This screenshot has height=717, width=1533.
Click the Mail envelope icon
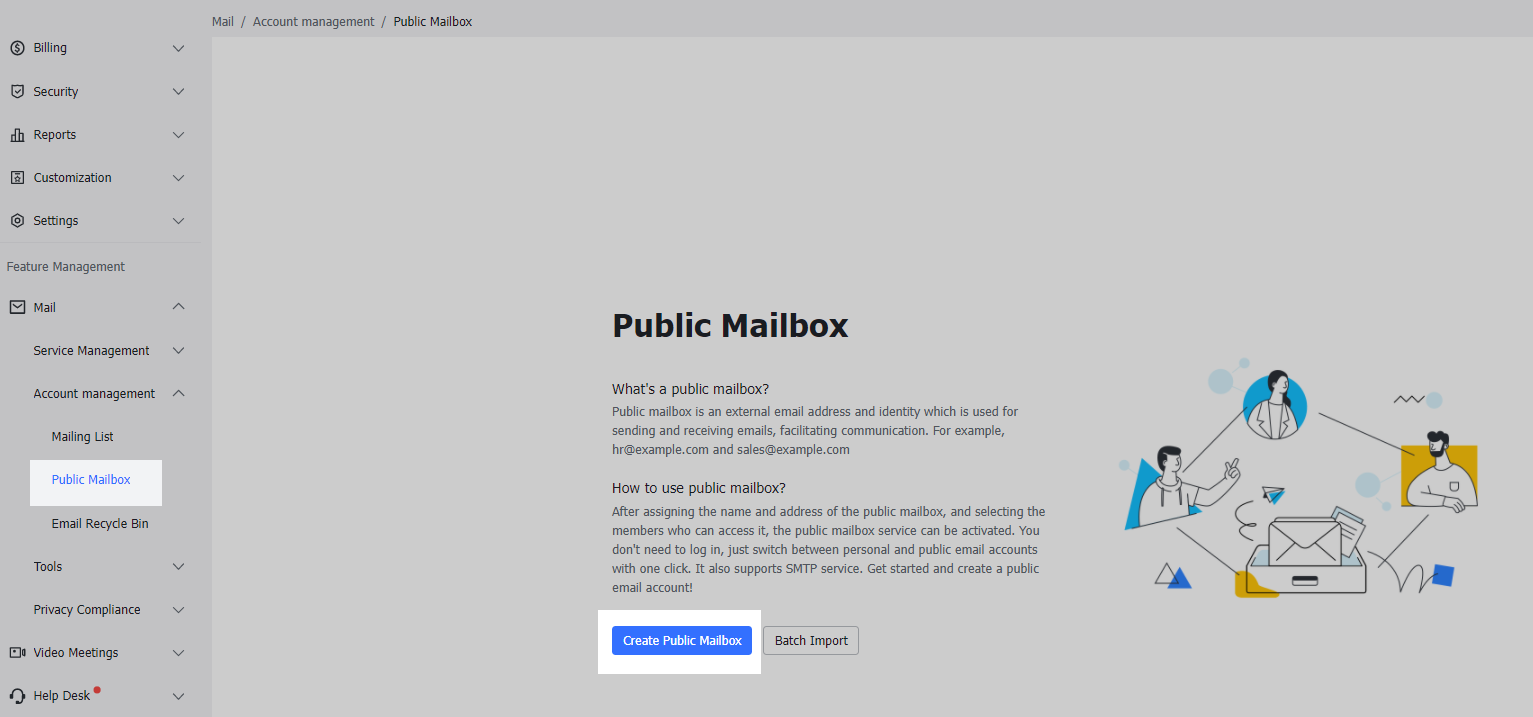17,307
